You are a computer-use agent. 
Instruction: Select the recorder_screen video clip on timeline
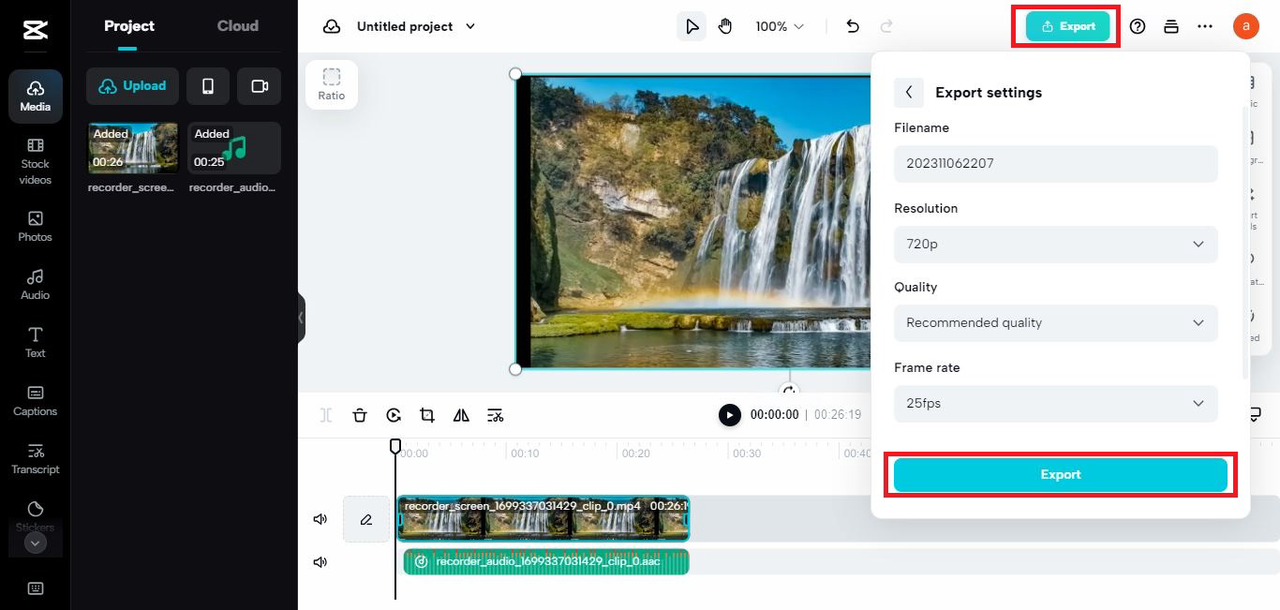click(x=544, y=519)
